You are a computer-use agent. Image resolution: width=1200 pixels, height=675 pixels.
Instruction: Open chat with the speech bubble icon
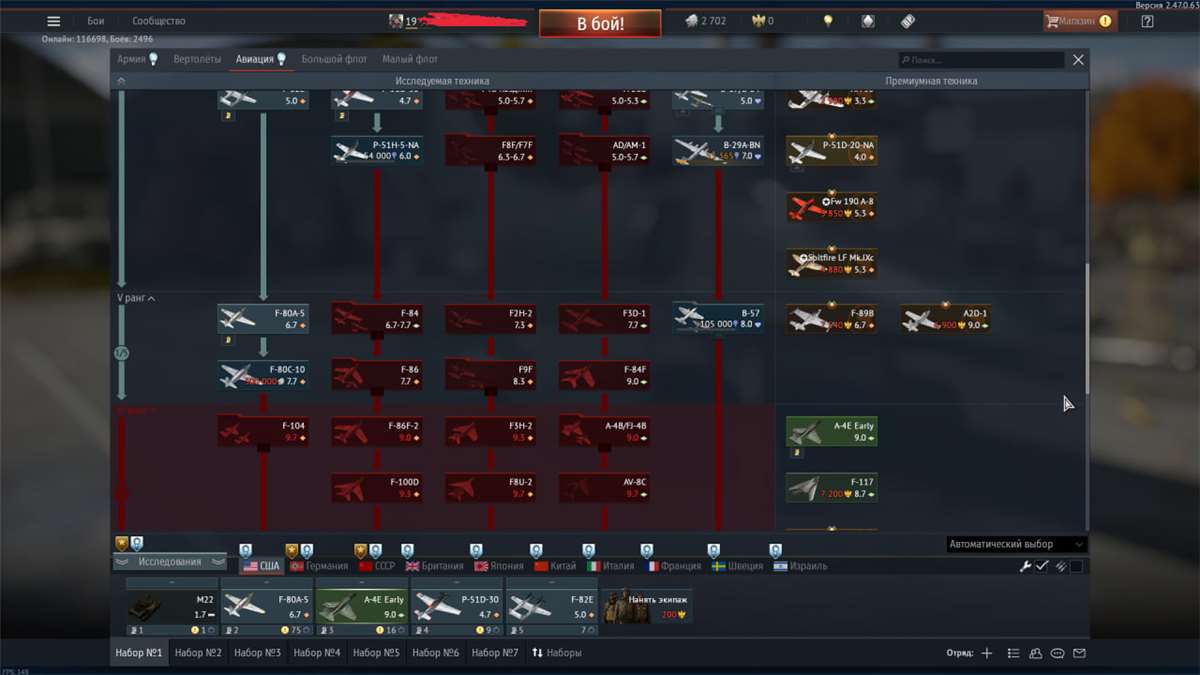[x=1057, y=653]
